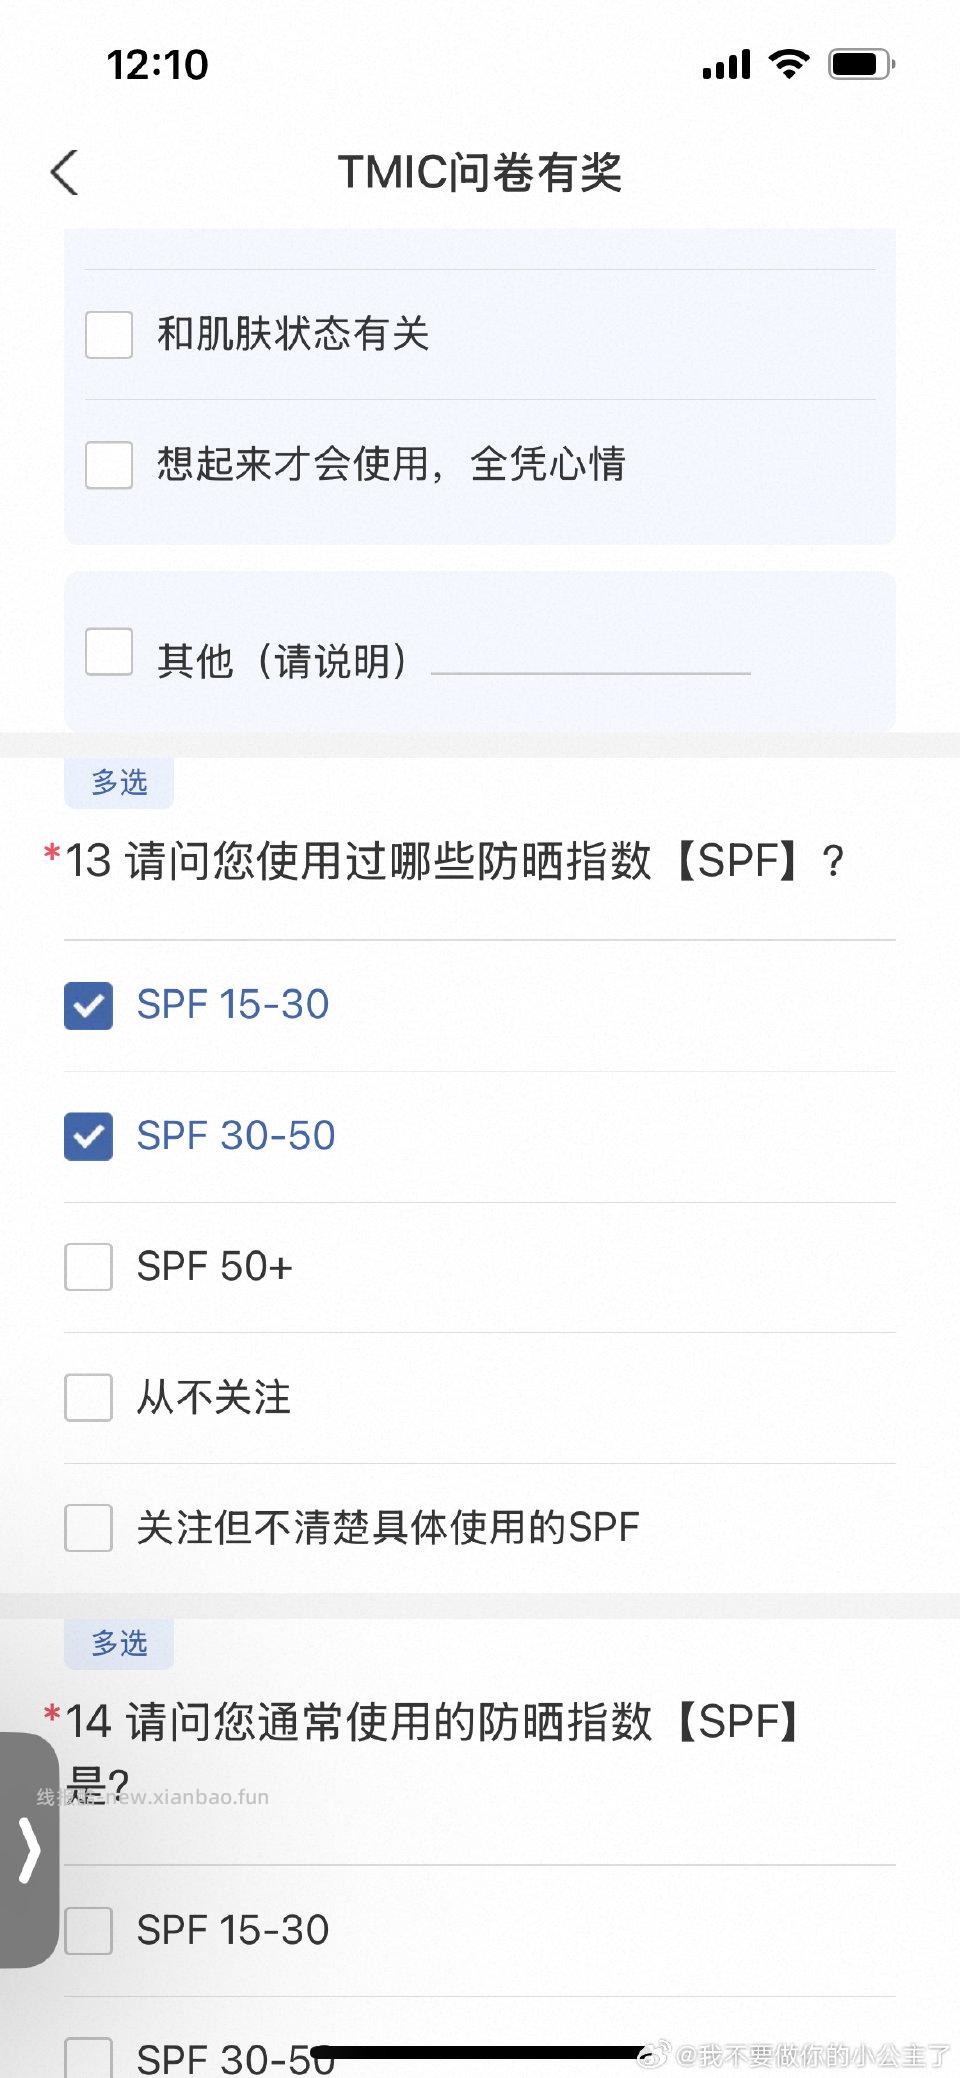Check the 和肌肤状态有关 option
The width and height of the screenshot is (960, 2078).
click(108, 334)
